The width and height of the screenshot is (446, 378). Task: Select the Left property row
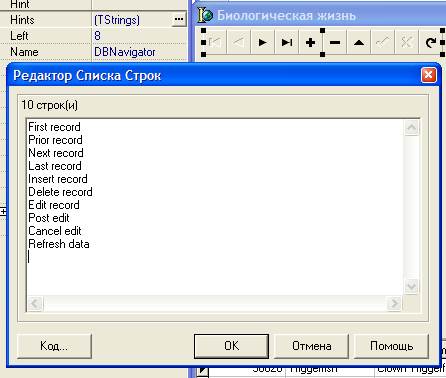click(93, 36)
